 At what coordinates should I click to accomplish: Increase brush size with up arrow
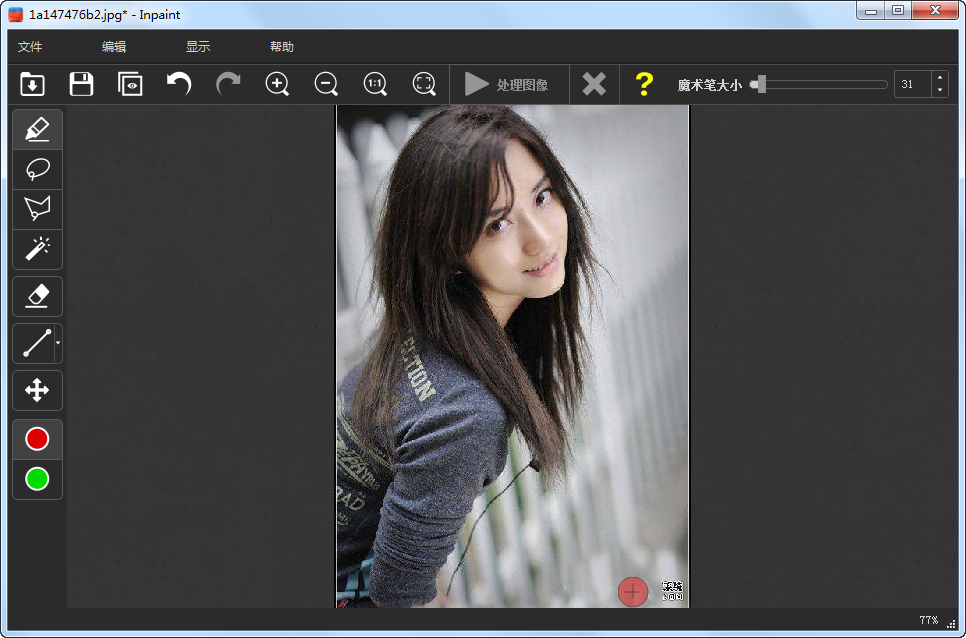click(x=939, y=79)
